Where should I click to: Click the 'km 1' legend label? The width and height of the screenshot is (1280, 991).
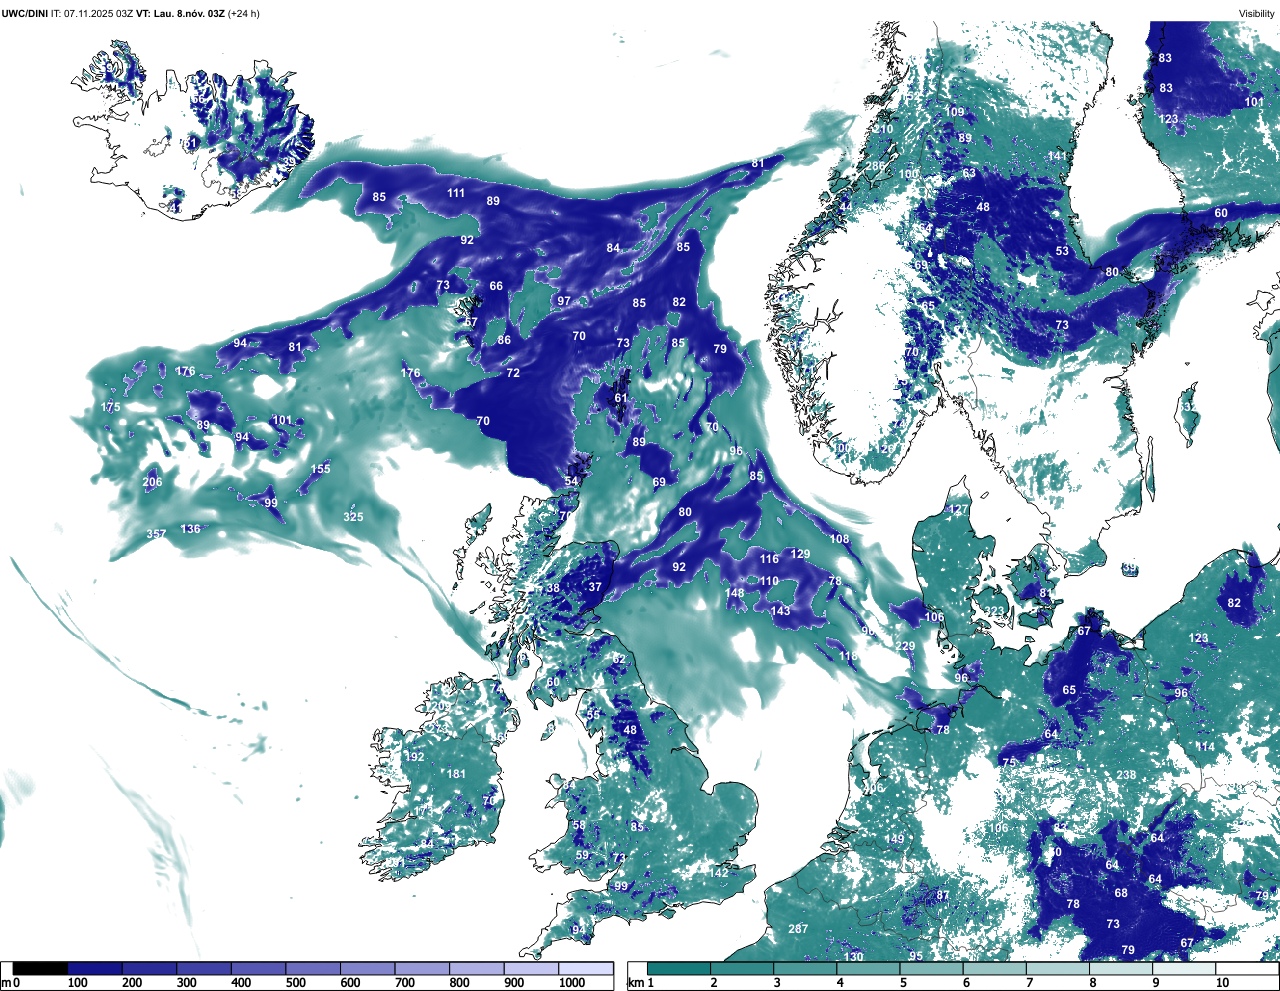(639, 983)
